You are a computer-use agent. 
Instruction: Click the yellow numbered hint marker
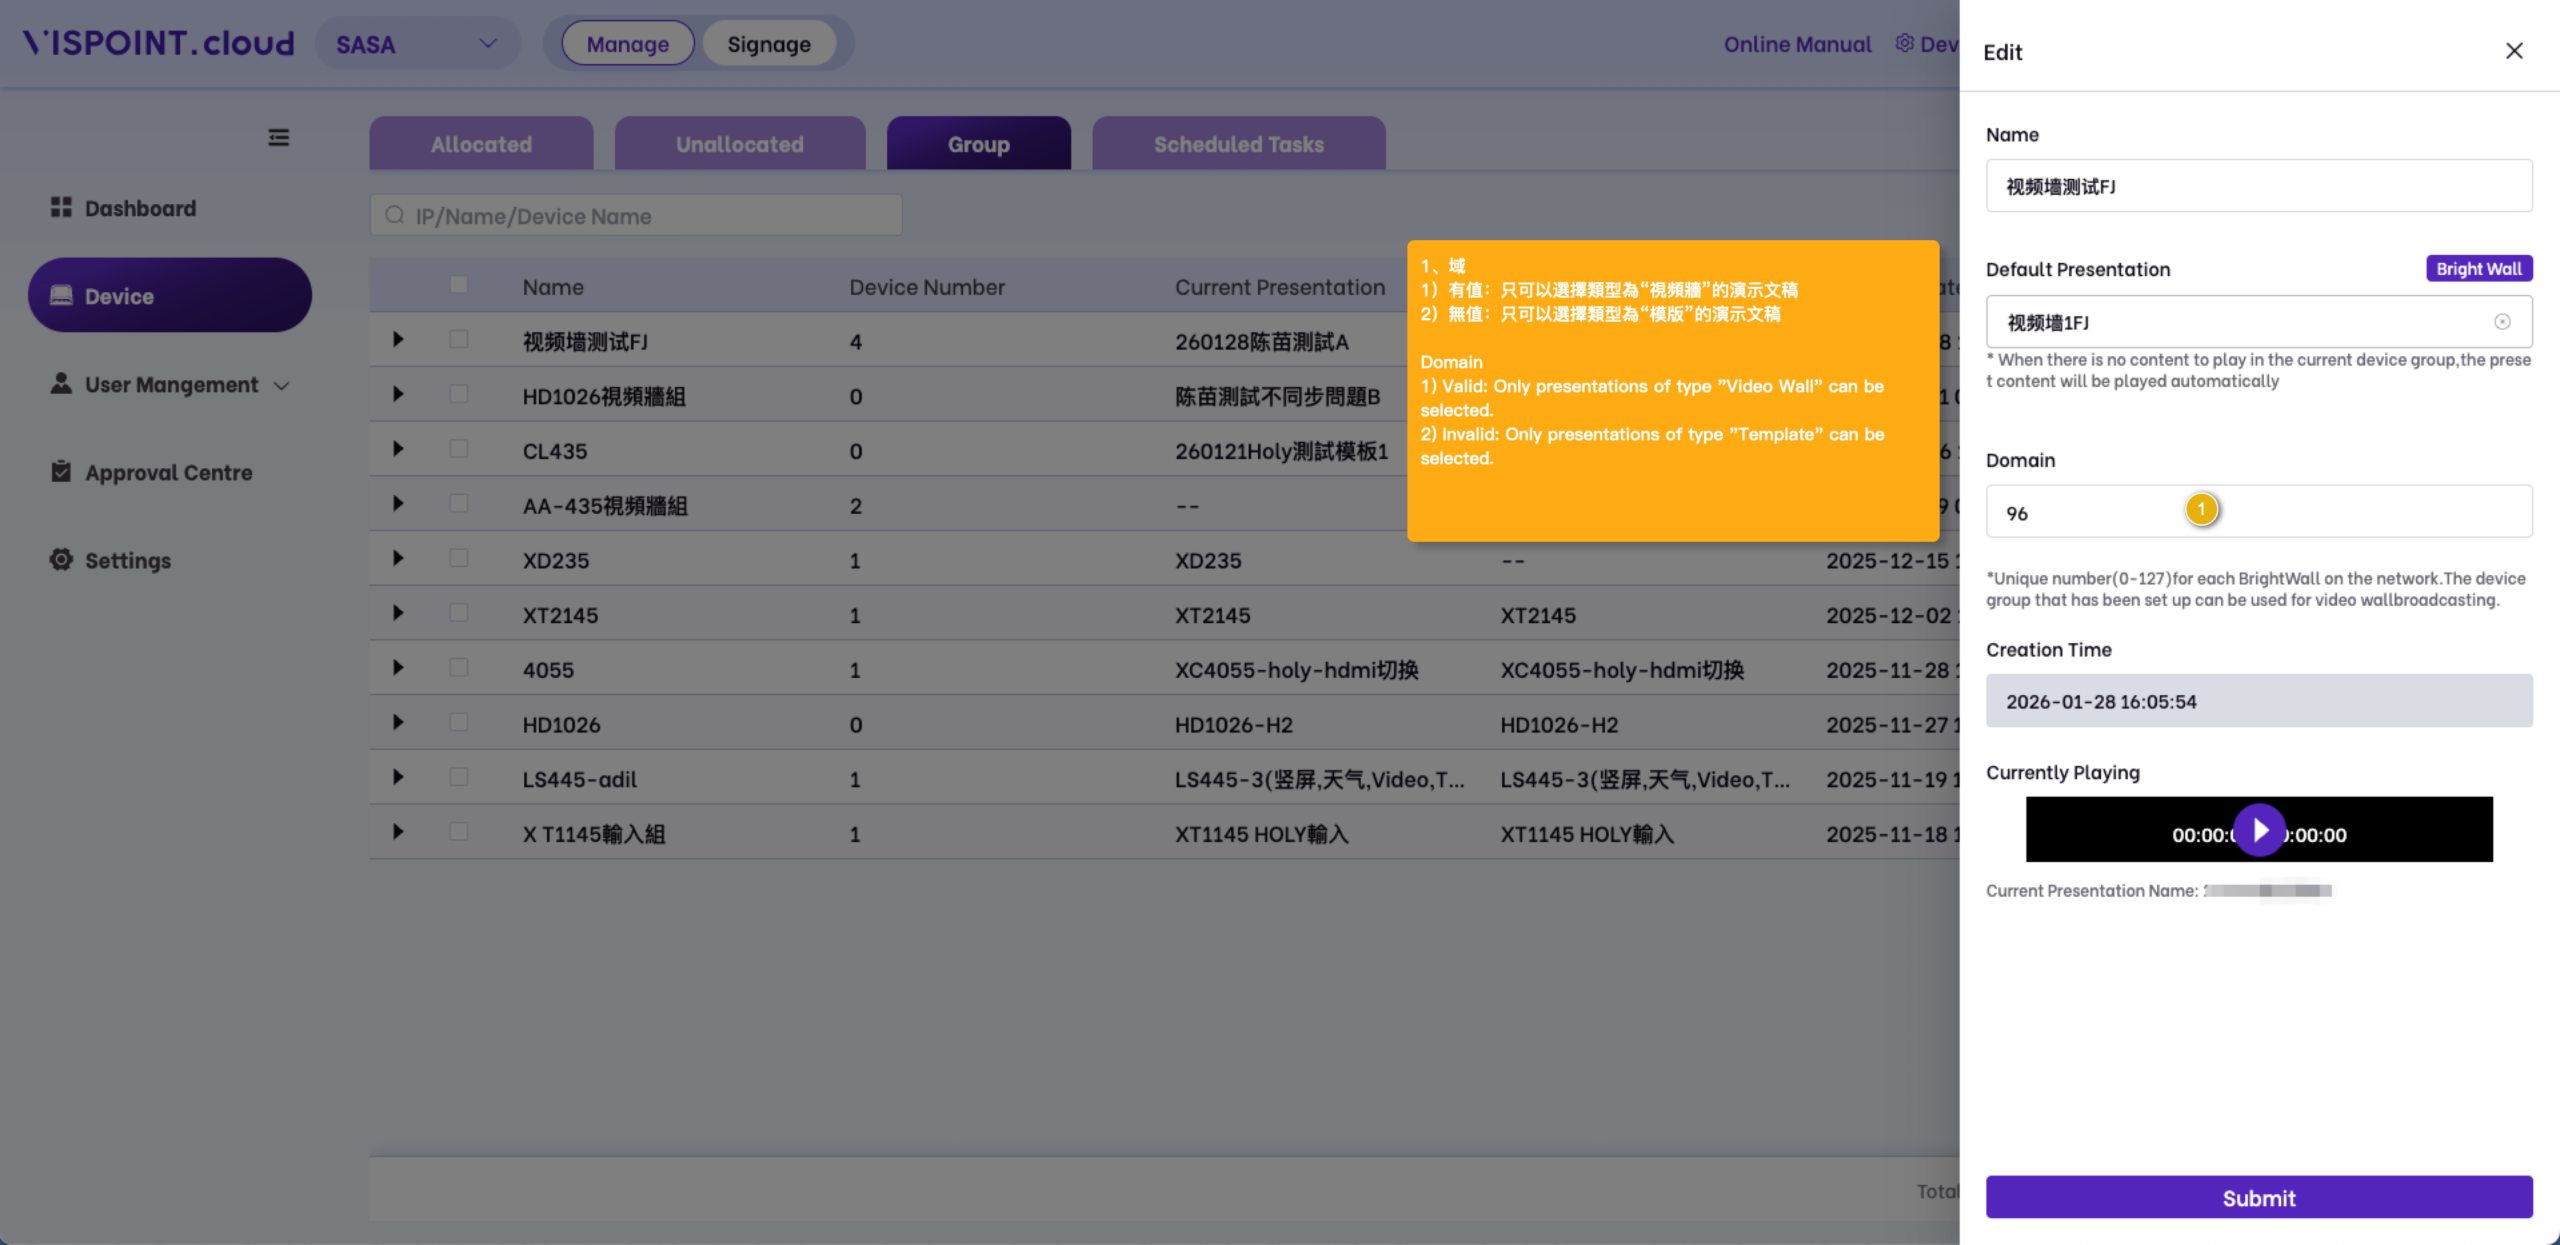click(x=2201, y=509)
